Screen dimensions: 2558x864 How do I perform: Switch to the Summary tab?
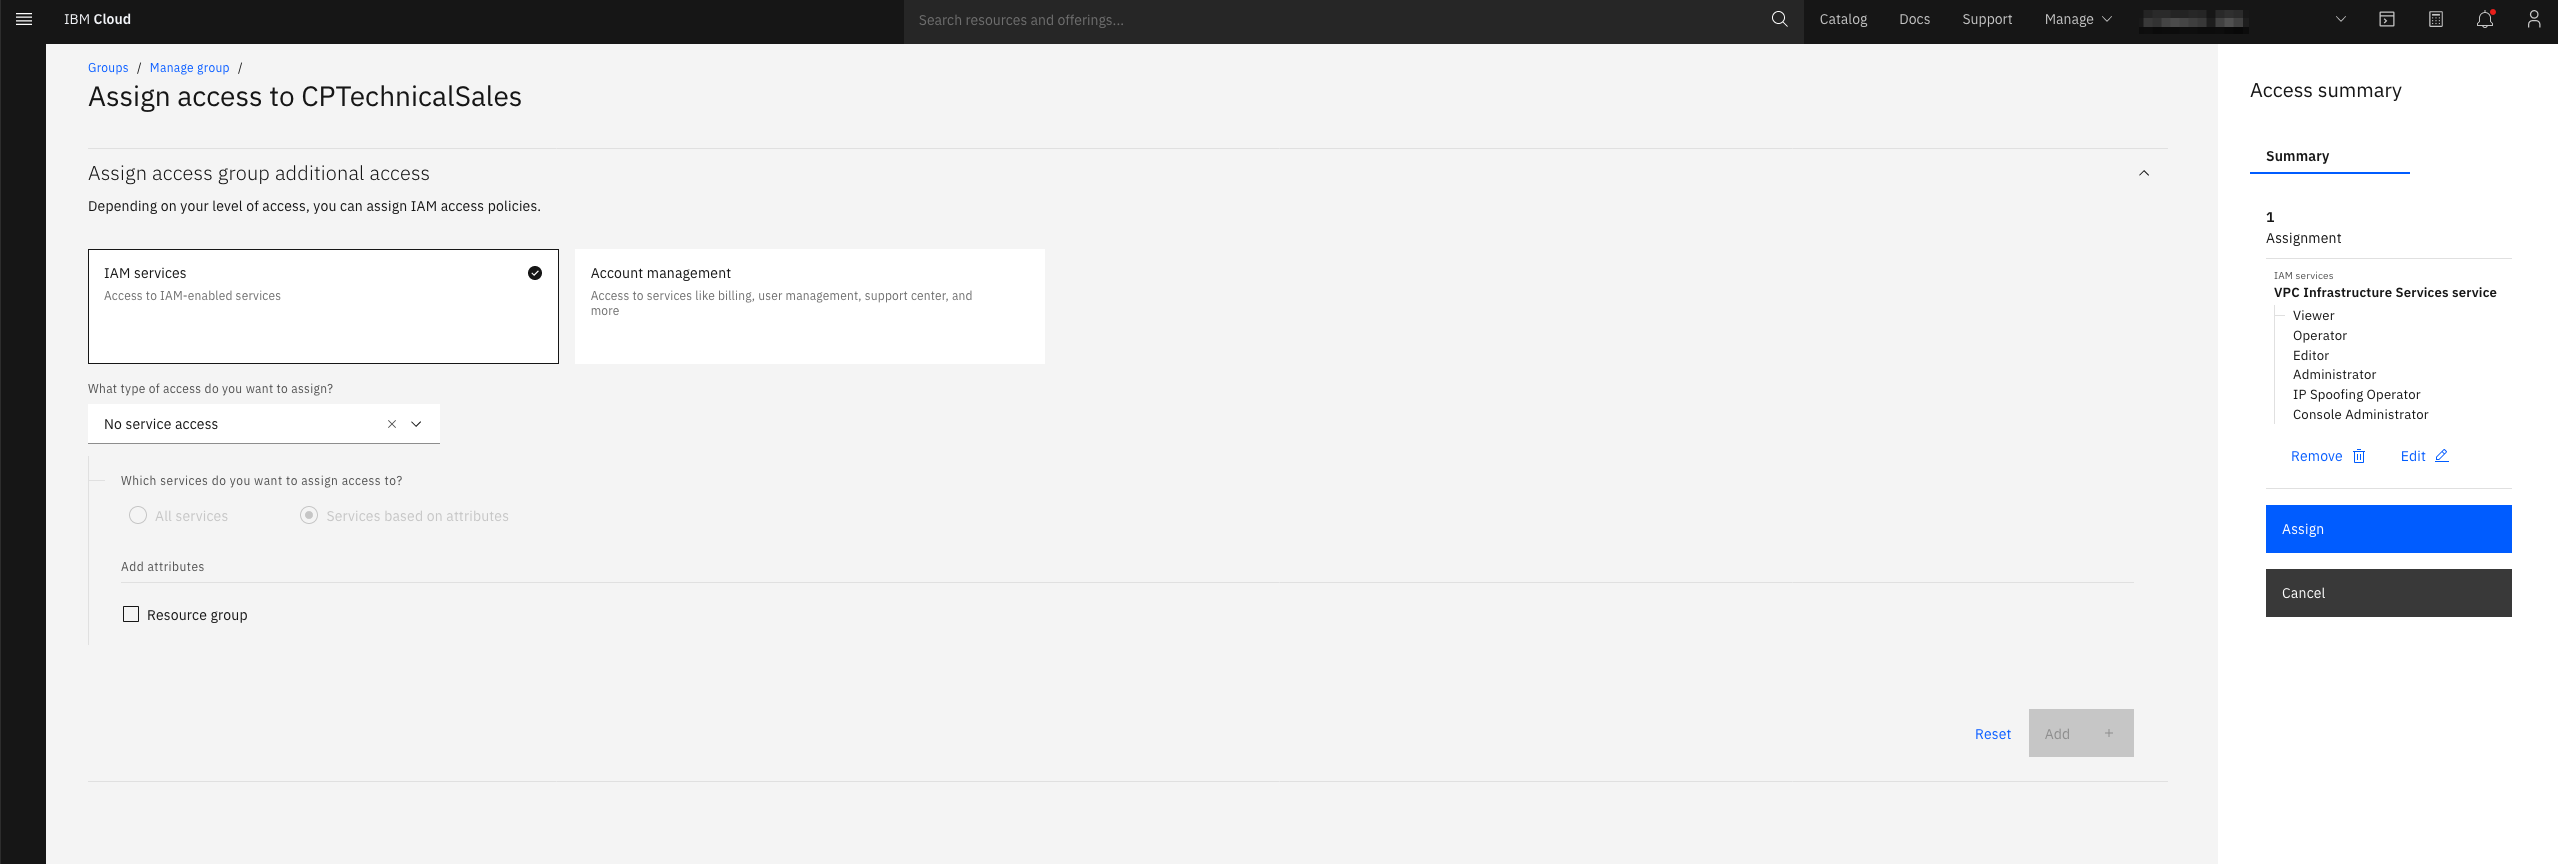coord(2330,157)
